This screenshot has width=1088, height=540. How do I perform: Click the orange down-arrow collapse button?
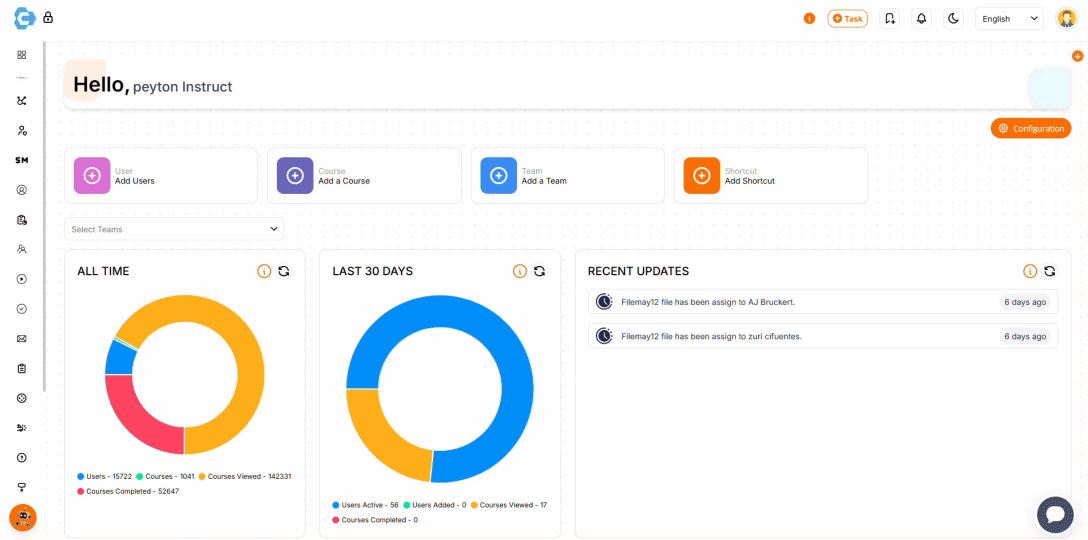click(1077, 56)
